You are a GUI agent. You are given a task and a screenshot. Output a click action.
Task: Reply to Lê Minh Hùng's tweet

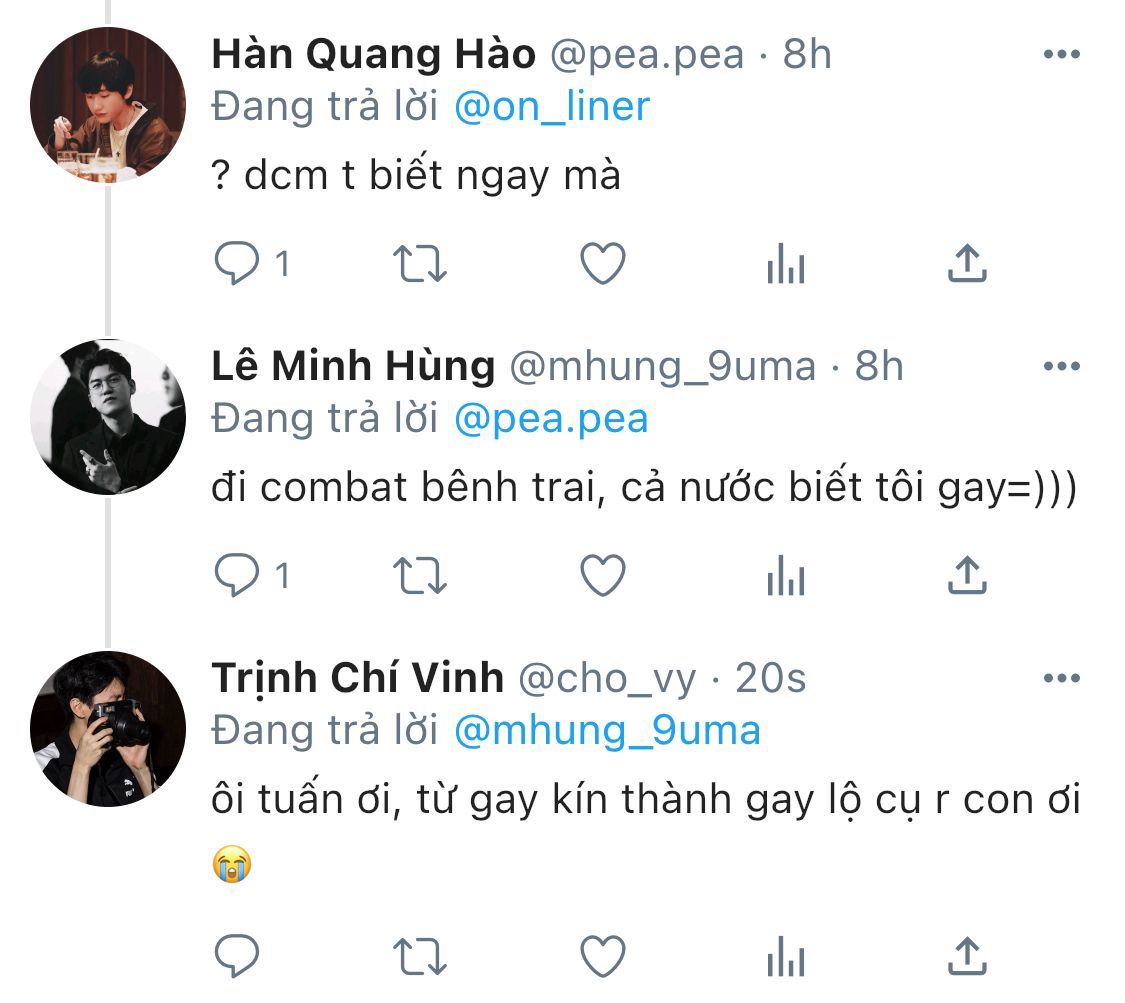coord(238,576)
